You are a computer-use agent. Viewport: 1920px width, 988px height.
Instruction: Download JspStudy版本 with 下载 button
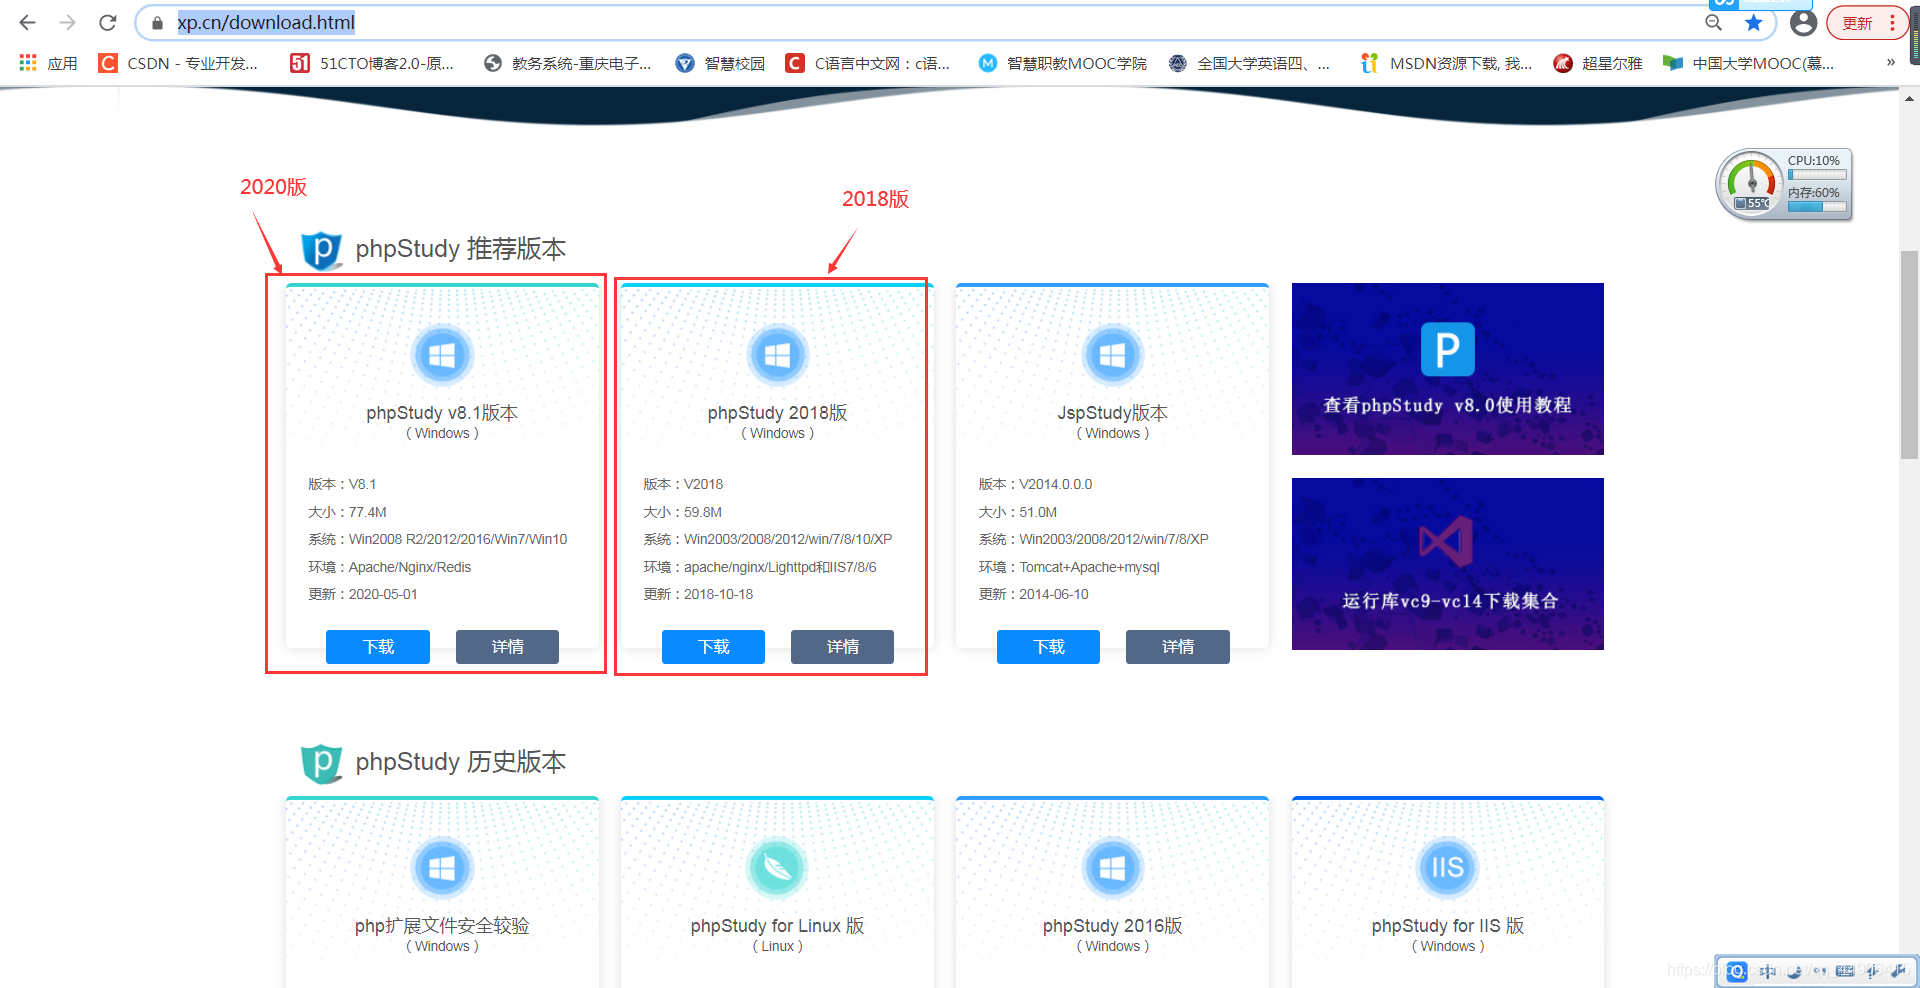pyautogui.click(x=1048, y=647)
